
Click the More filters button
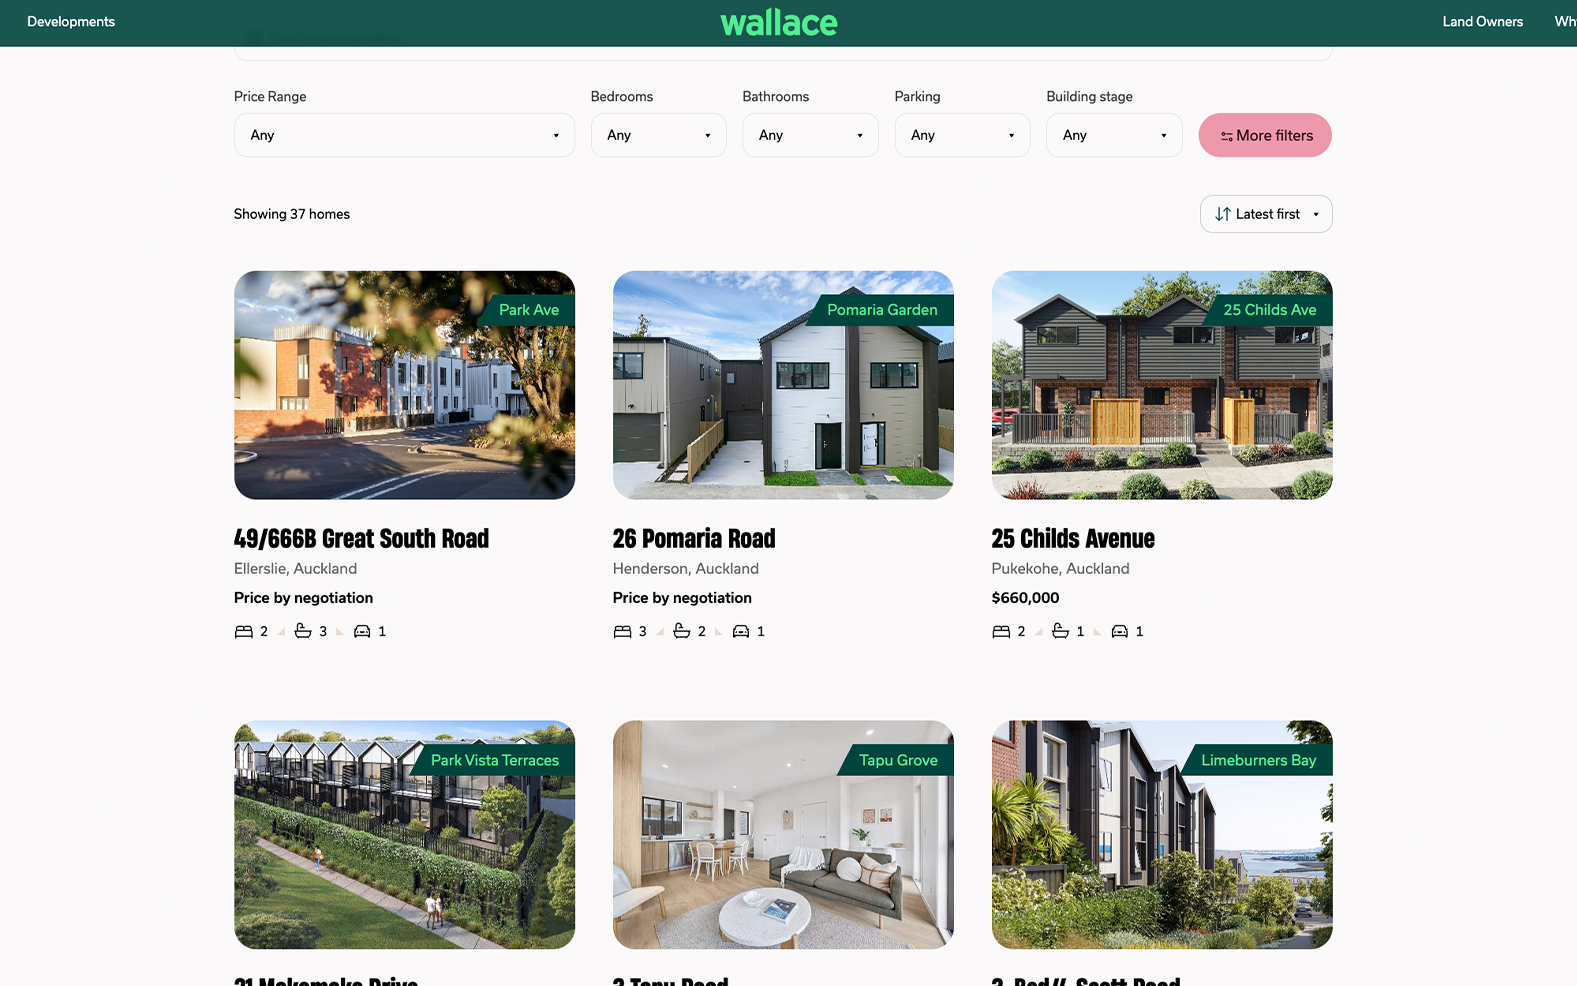[1265, 135]
